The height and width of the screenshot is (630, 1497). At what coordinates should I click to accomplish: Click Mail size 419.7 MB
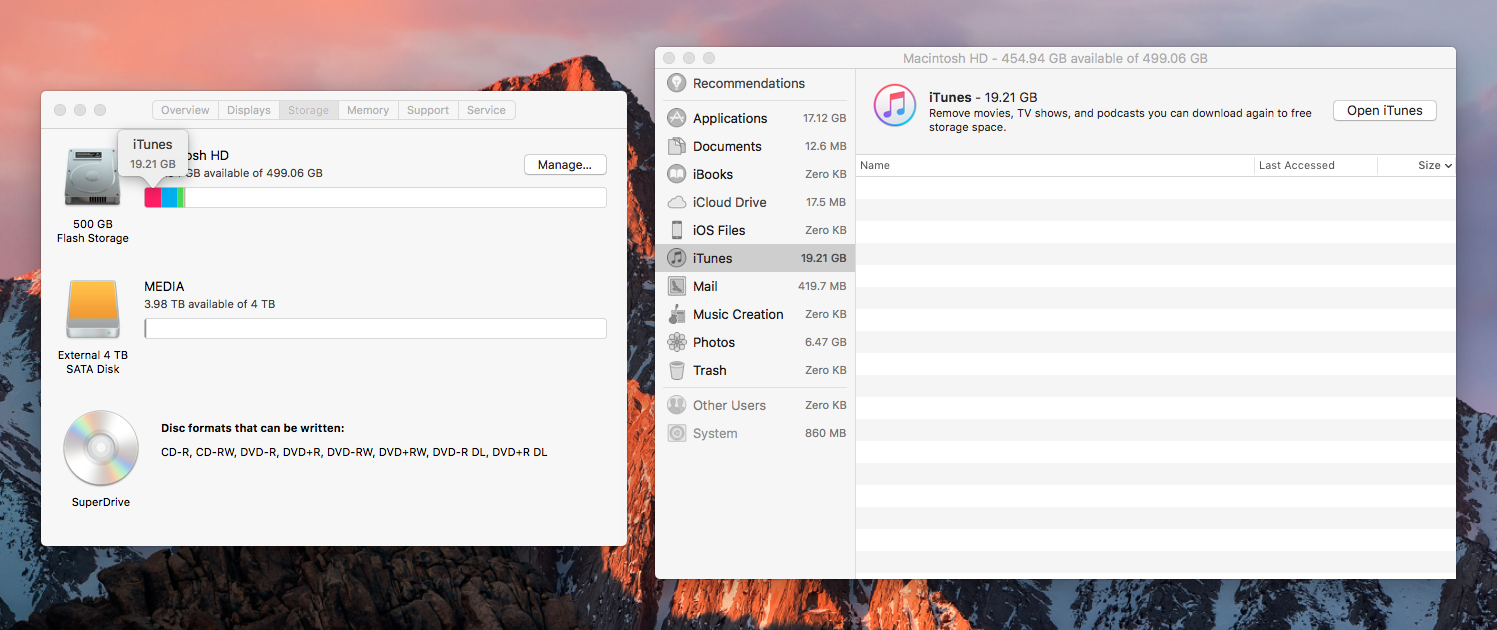coord(822,286)
